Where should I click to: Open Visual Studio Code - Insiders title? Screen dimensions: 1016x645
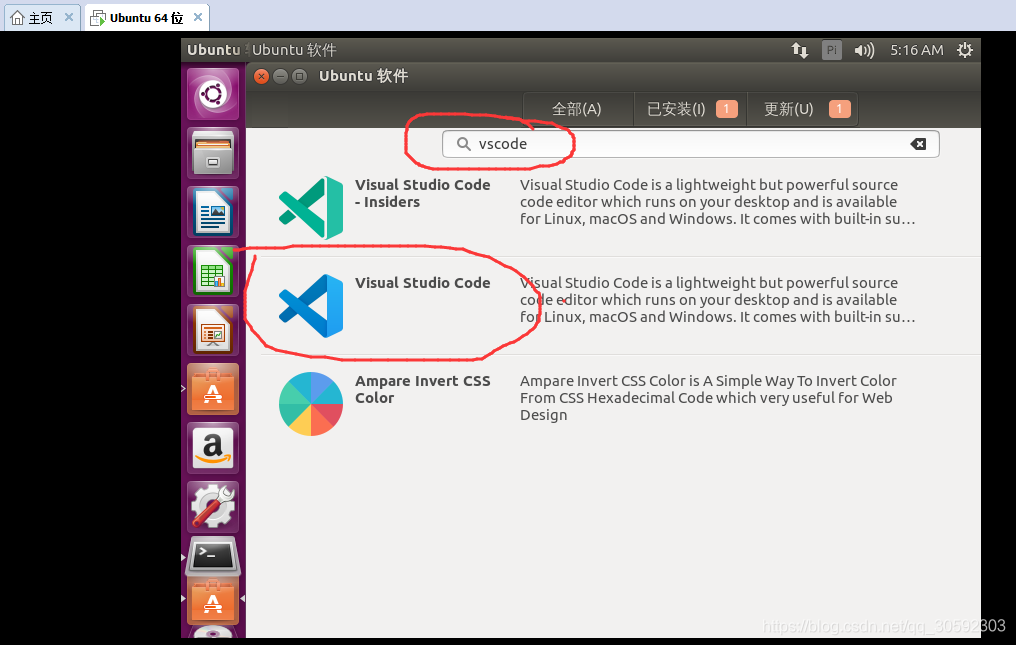point(422,193)
